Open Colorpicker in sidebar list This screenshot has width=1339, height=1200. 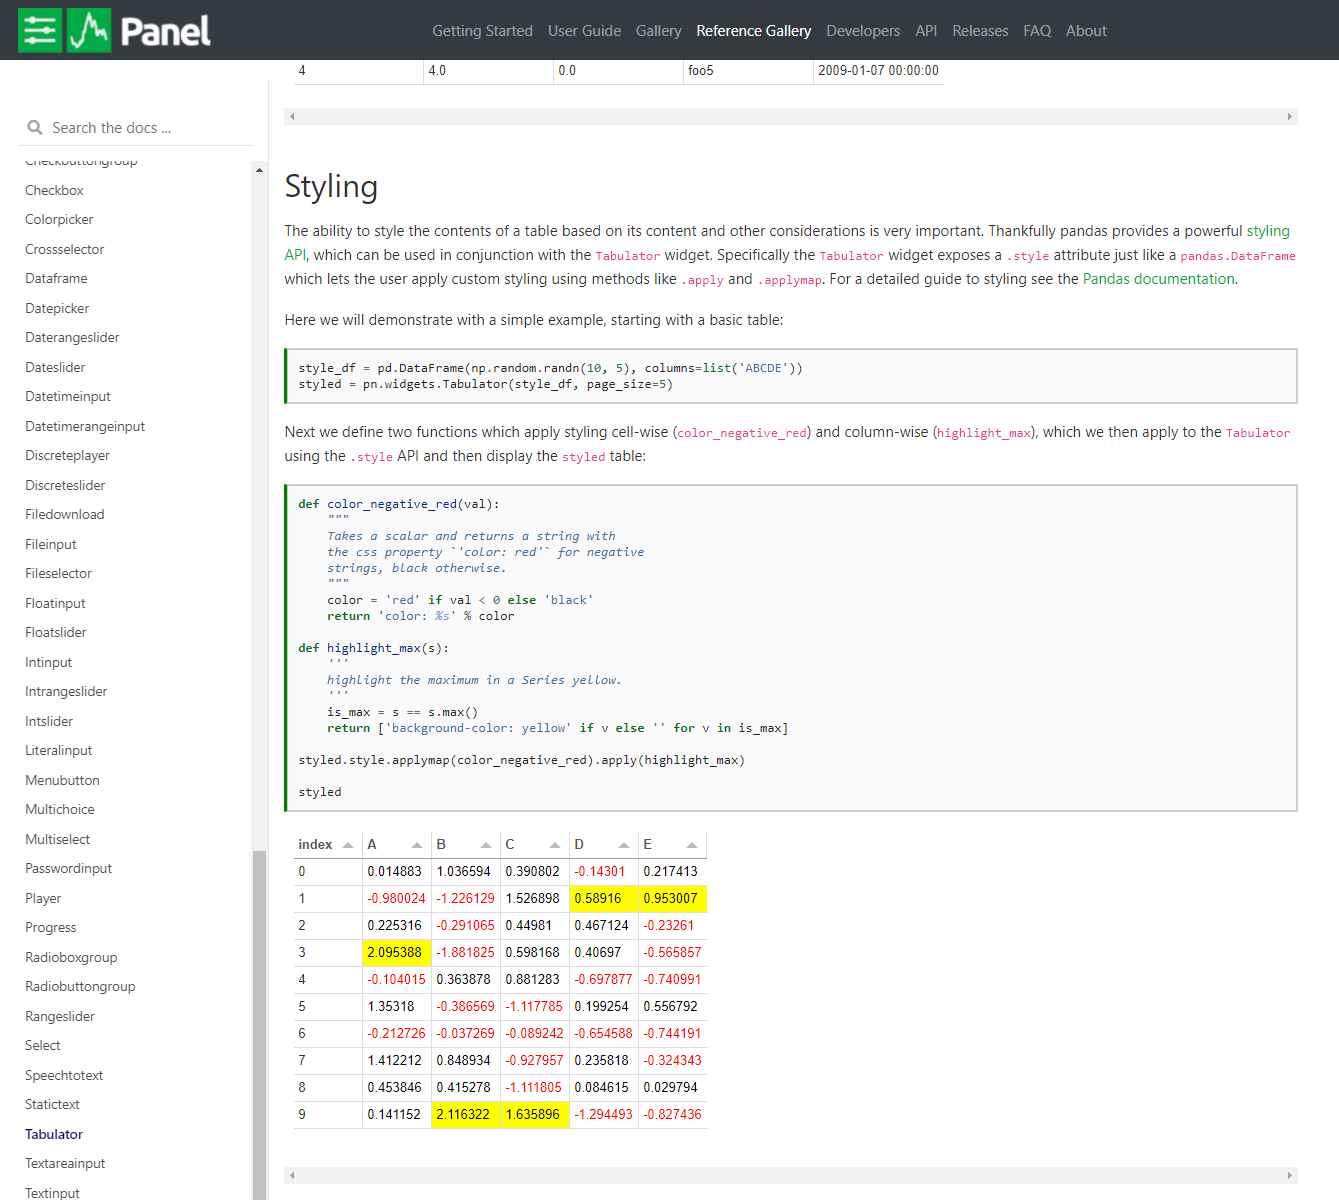pyautogui.click(x=59, y=219)
